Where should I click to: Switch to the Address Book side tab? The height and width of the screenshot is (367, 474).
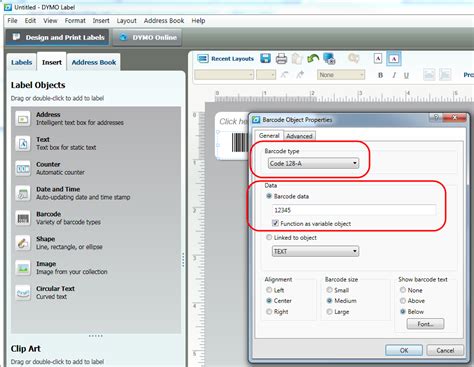[94, 62]
